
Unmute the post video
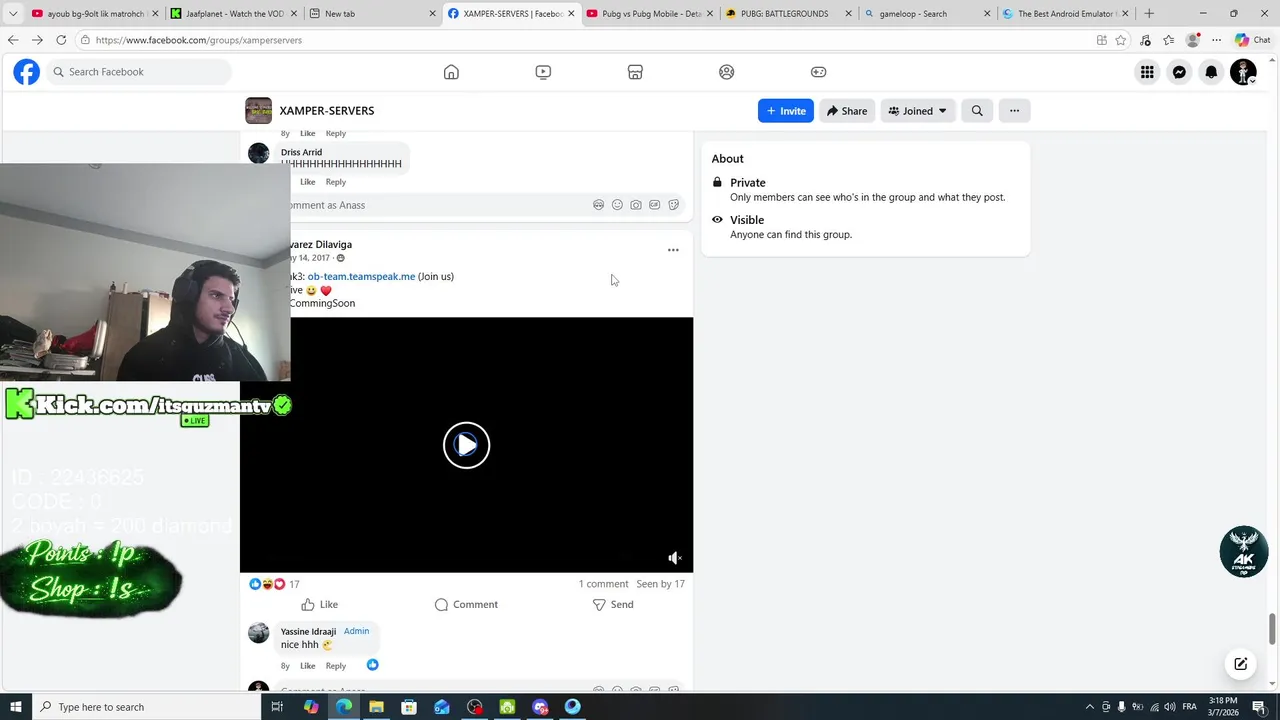click(675, 558)
